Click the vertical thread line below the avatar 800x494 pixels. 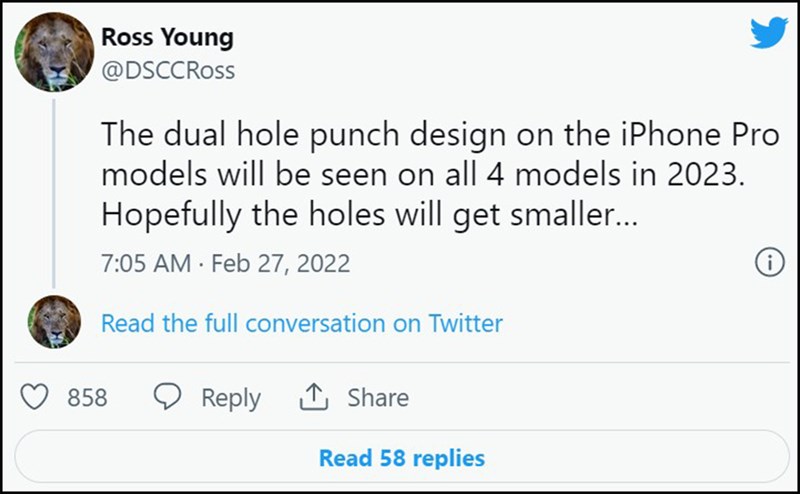(x=54, y=194)
